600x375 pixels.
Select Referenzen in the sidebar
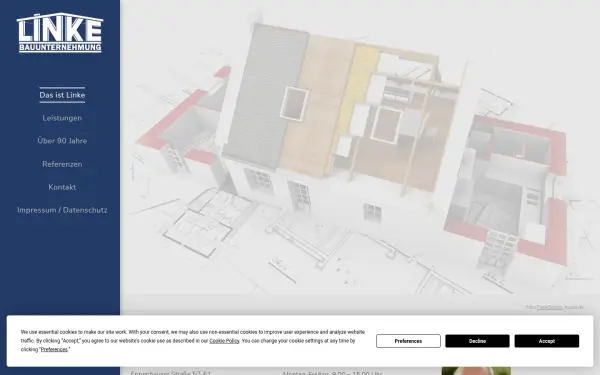62,164
